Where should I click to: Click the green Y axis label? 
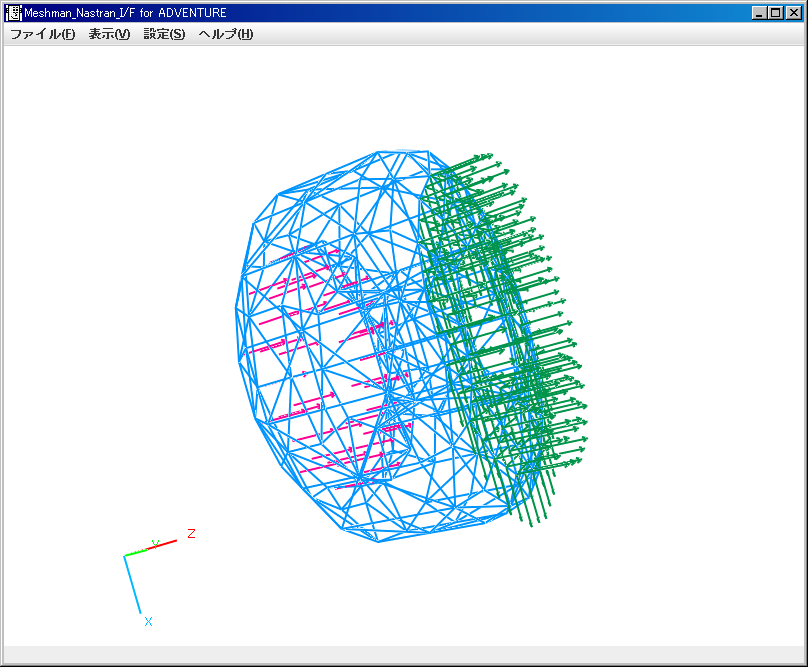pos(155,544)
